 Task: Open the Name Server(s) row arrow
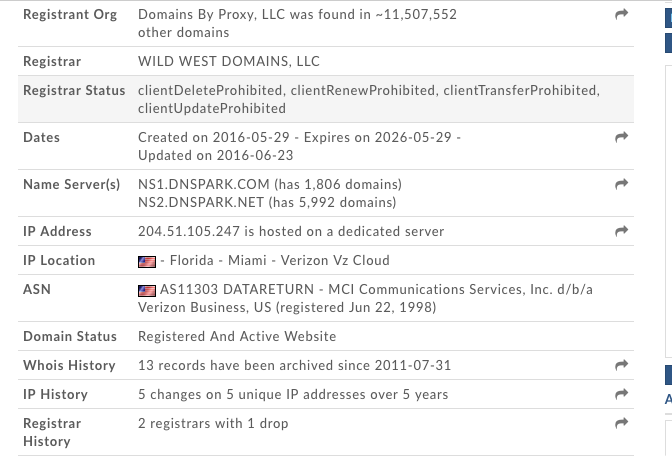tap(621, 184)
